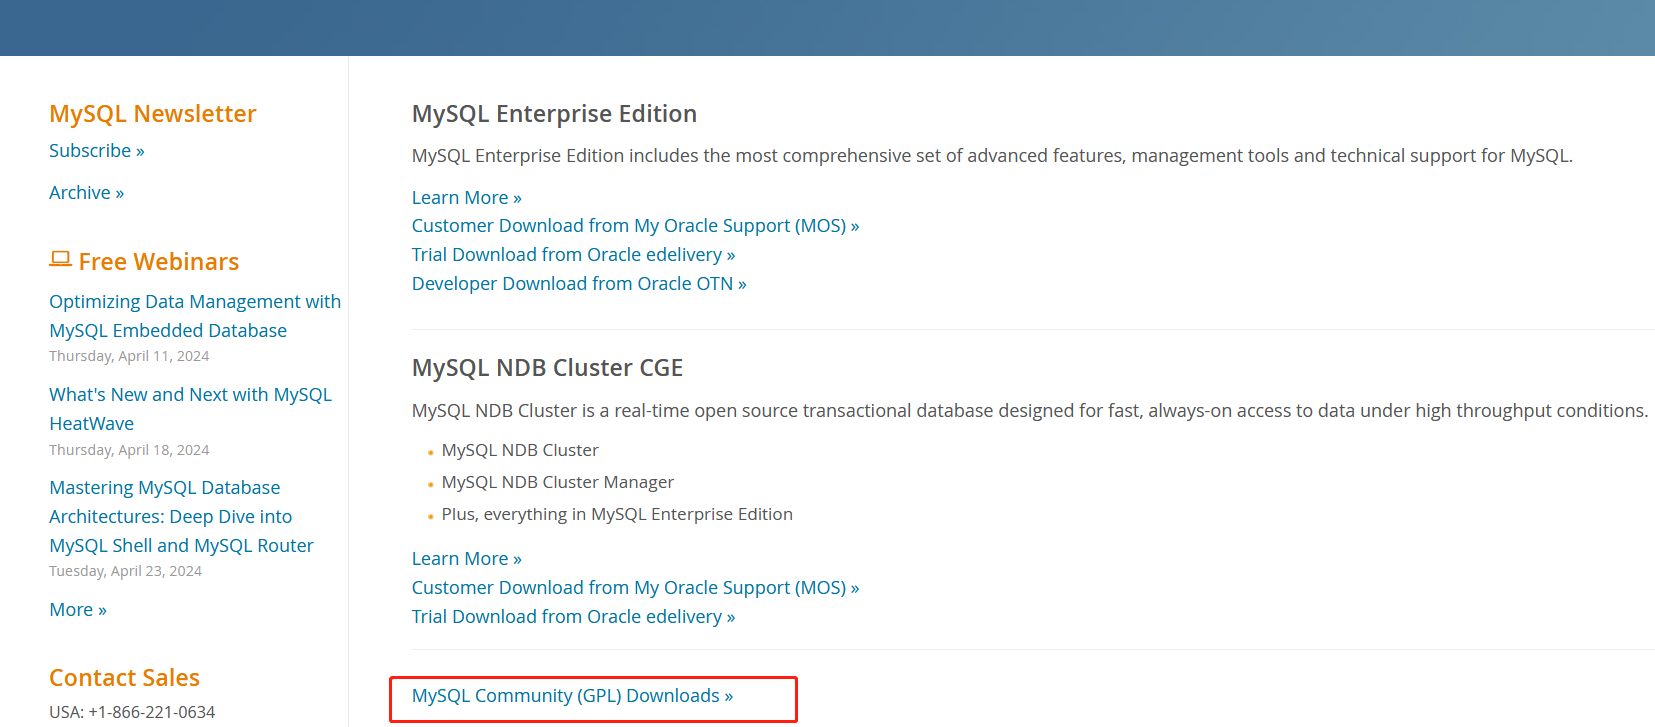Open Developer Download from Oracle OTN
Image resolution: width=1655 pixels, height=727 pixels.
coord(579,284)
